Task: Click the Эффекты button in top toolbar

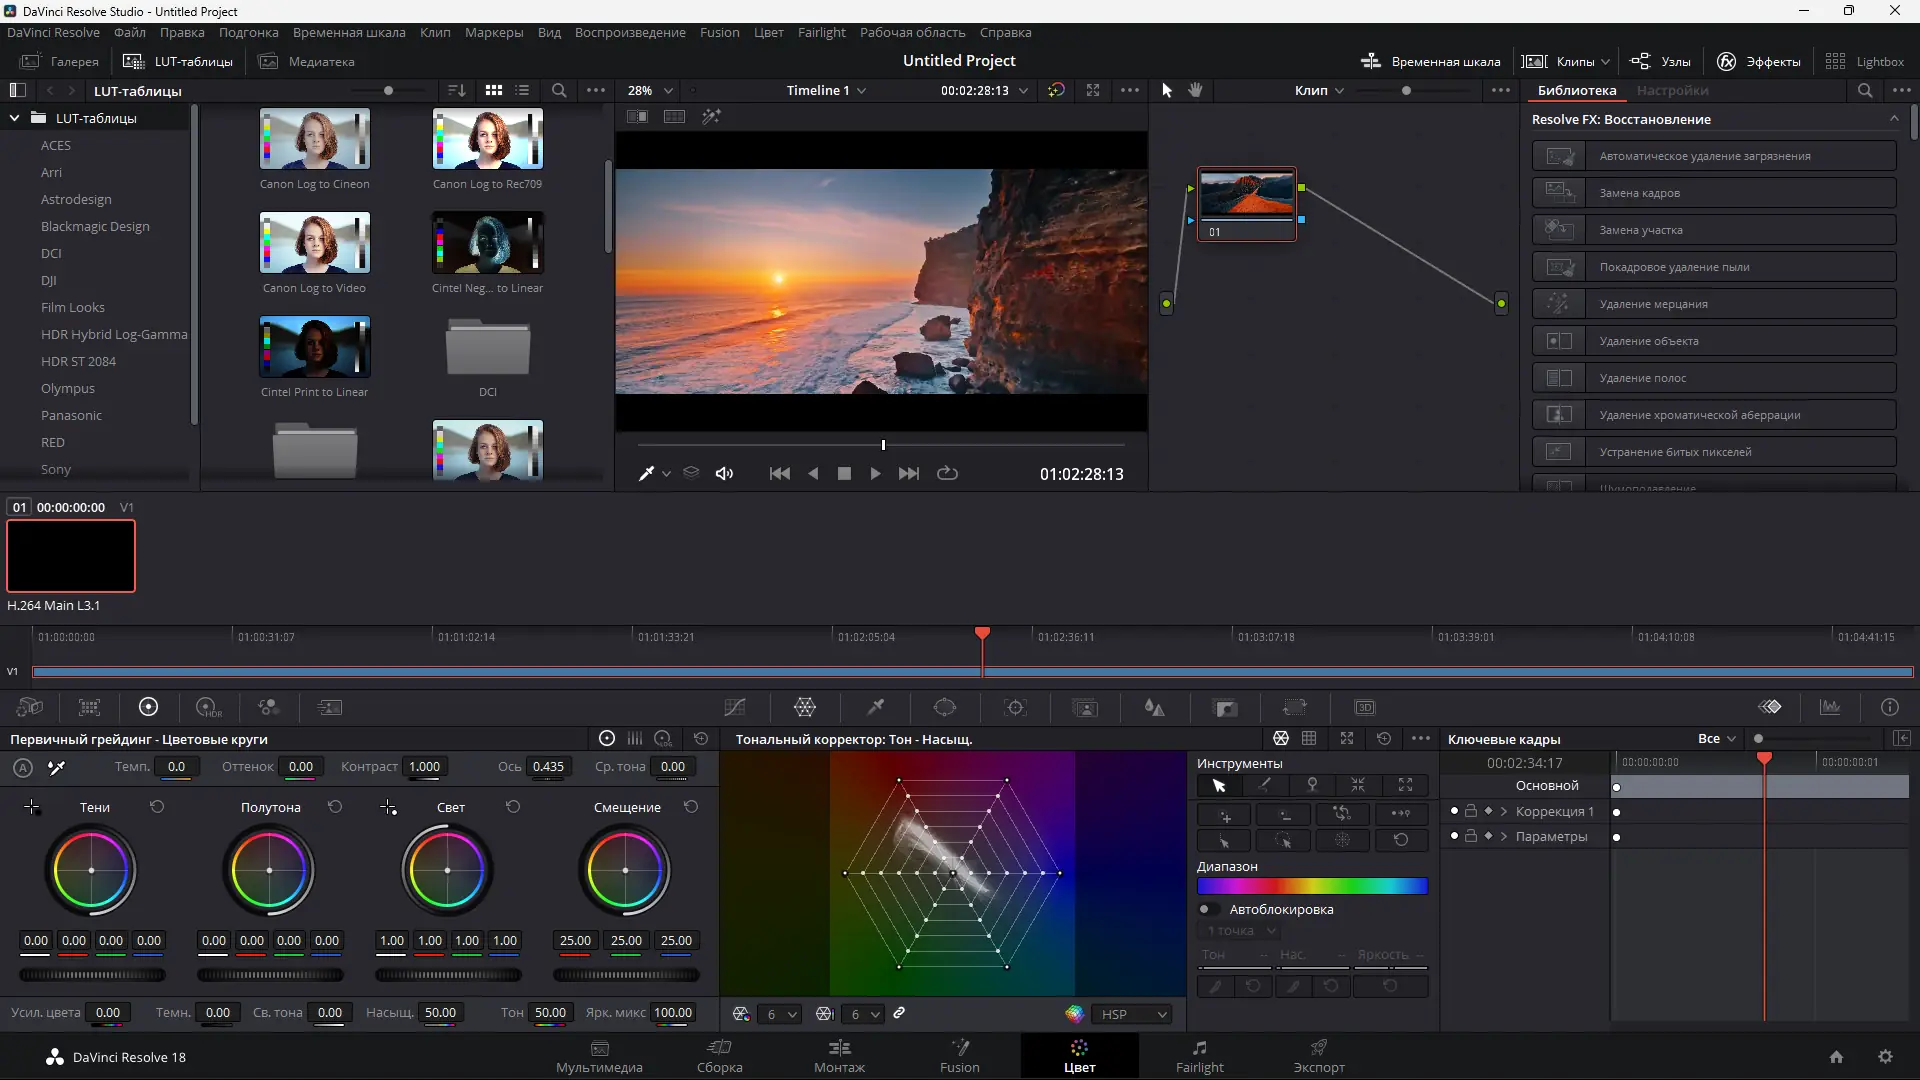Action: click(1759, 61)
